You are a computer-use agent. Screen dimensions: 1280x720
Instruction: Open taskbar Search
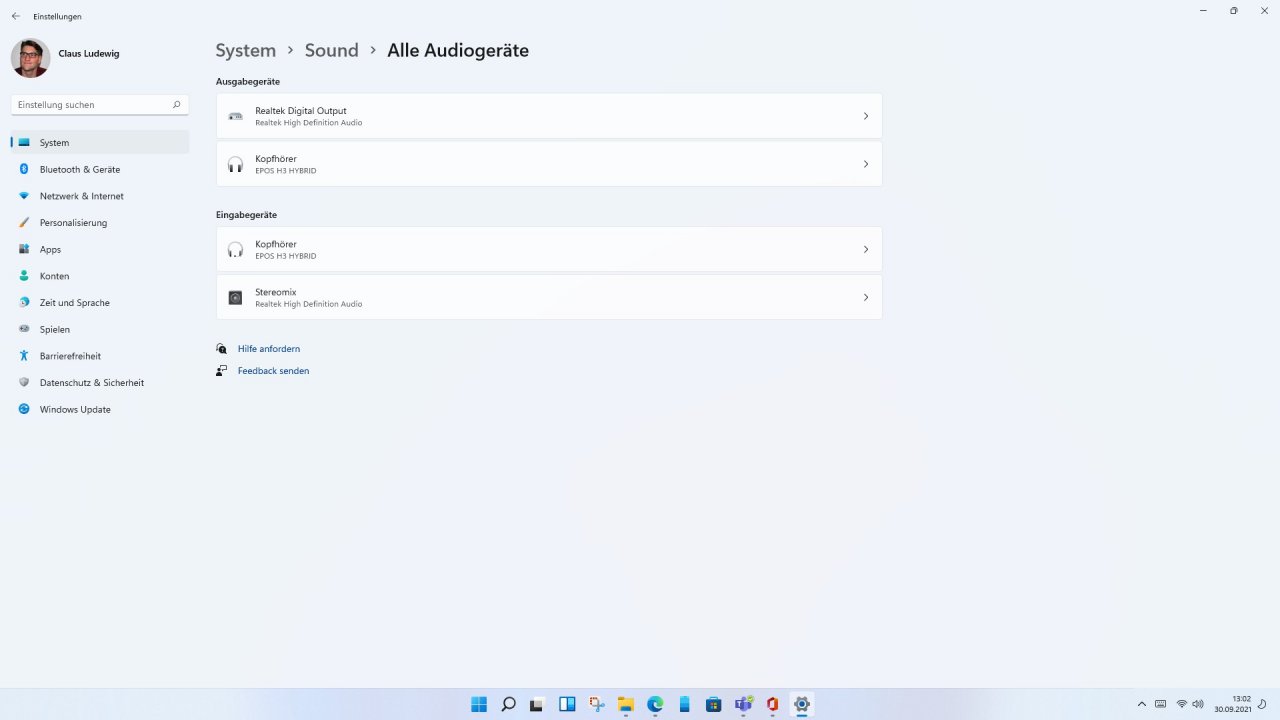coord(508,704)
